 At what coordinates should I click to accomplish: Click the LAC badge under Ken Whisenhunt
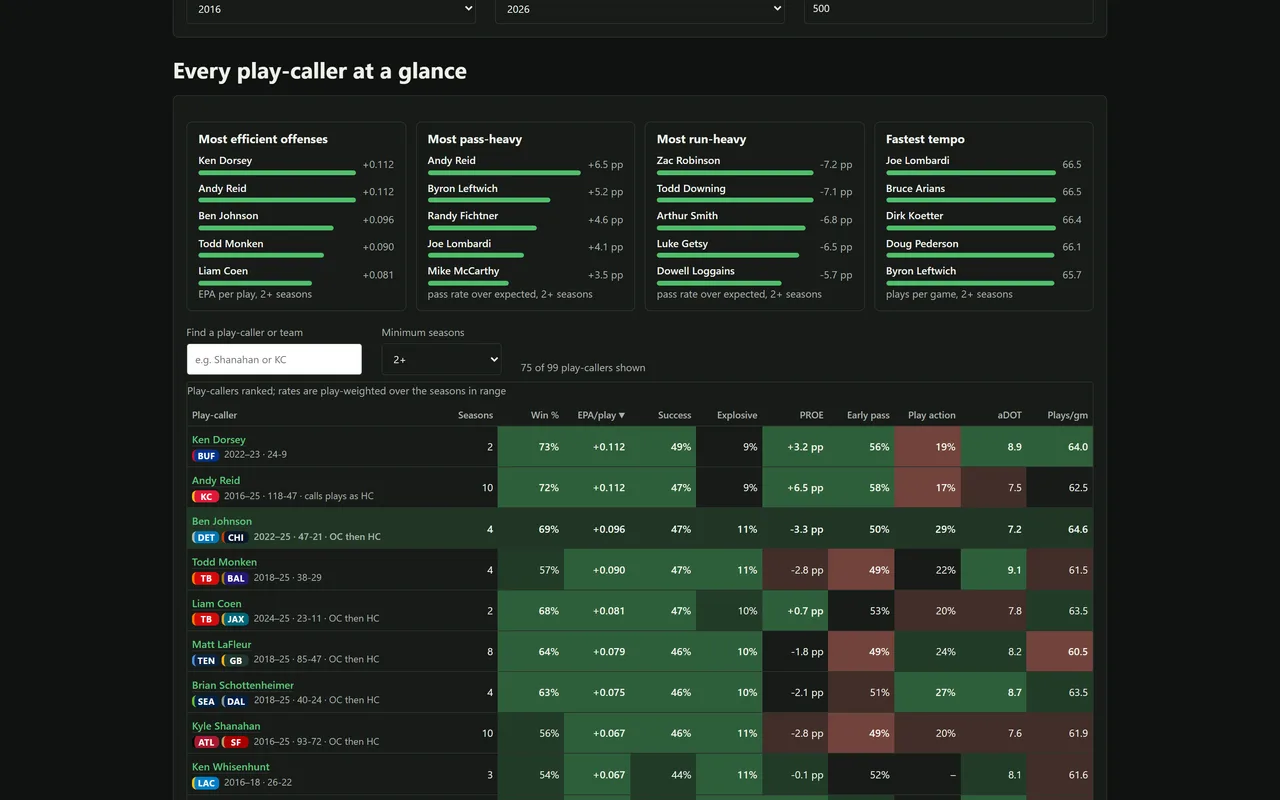point(206,783)
